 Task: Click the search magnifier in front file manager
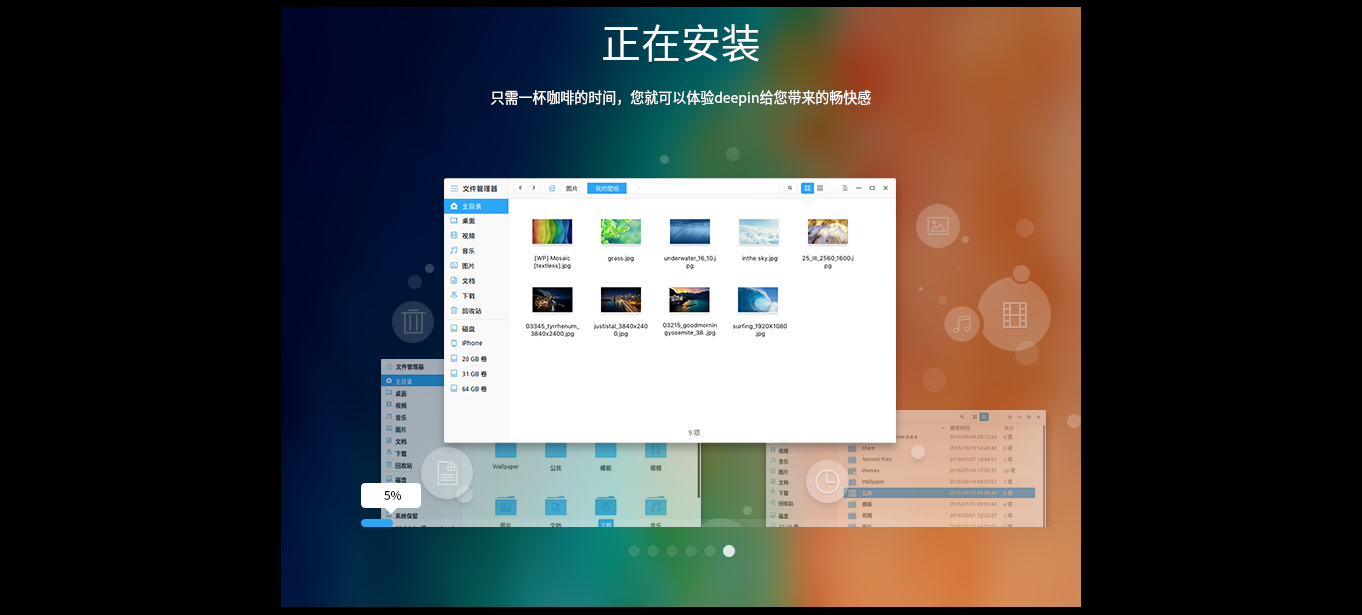(789, 188)
